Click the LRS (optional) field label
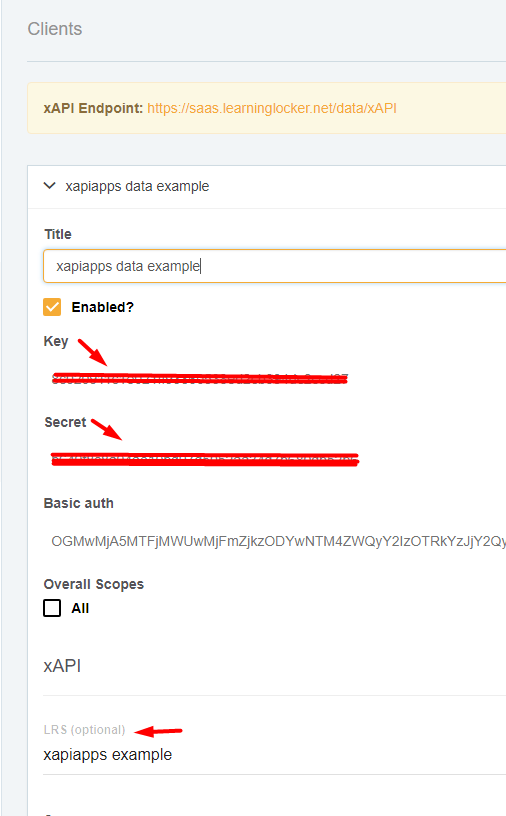Screen dimensions: 506x816 [84, 730]
